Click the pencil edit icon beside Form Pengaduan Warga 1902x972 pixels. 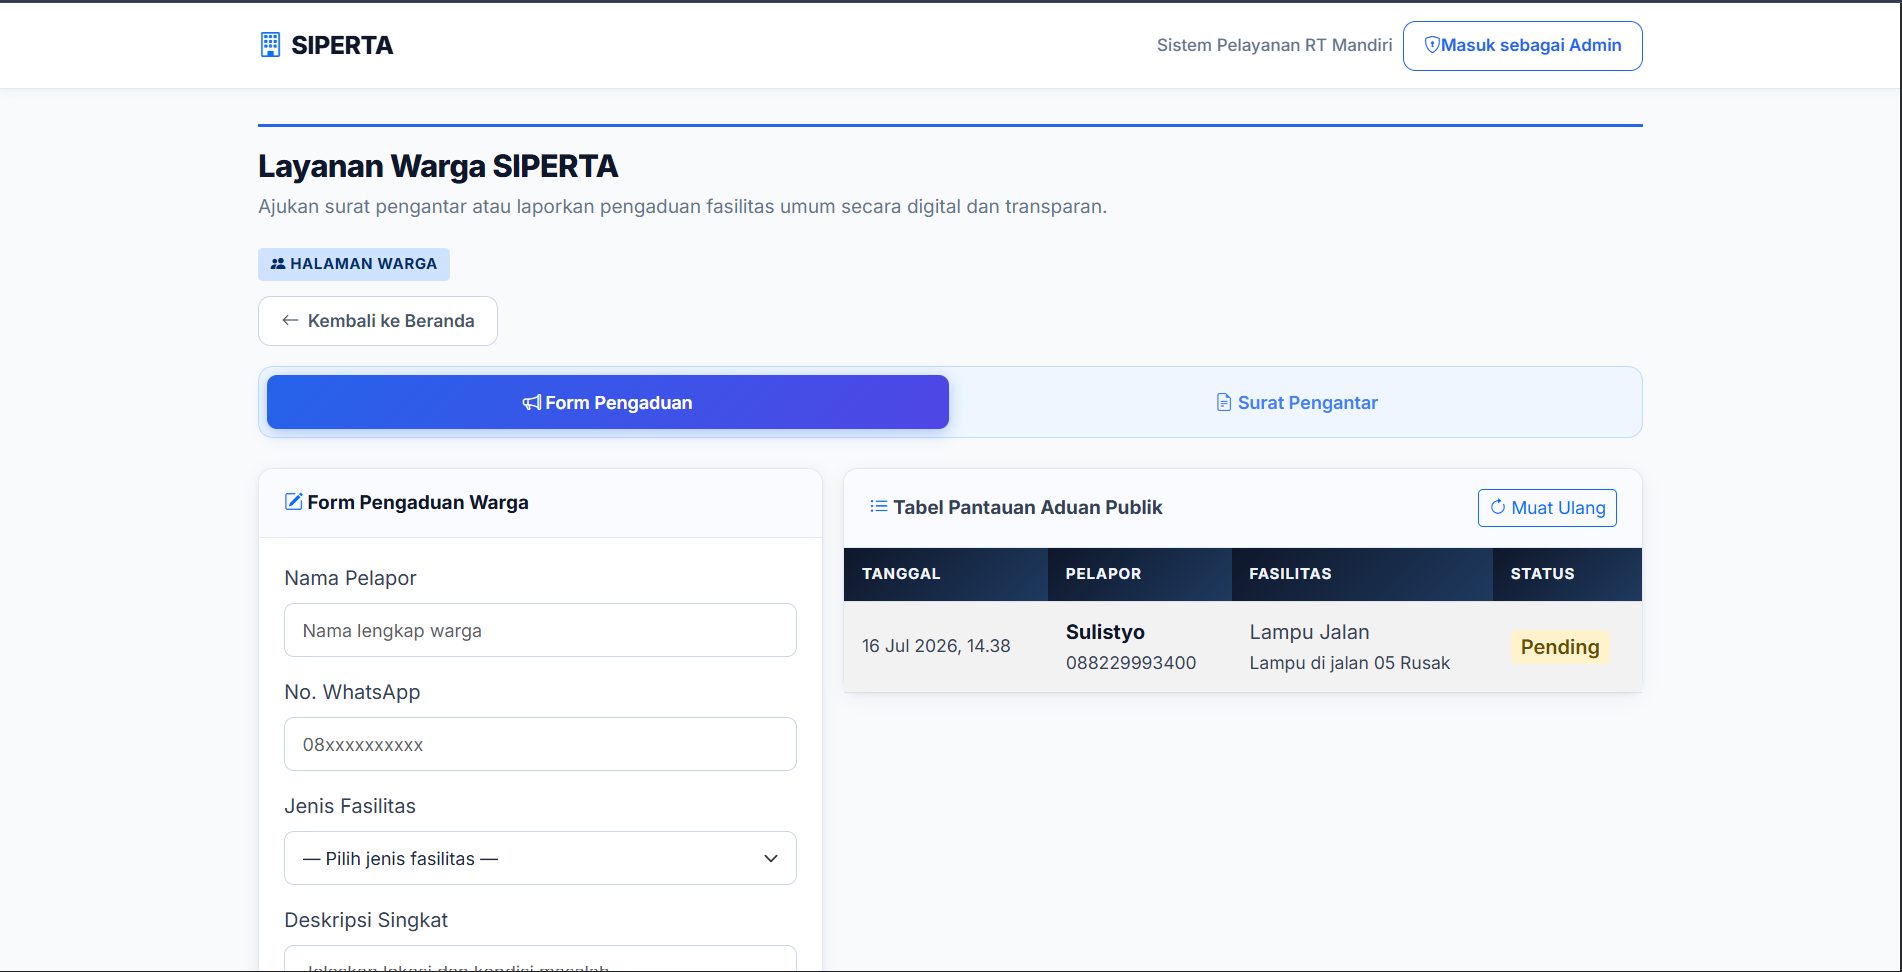(294, 501)
